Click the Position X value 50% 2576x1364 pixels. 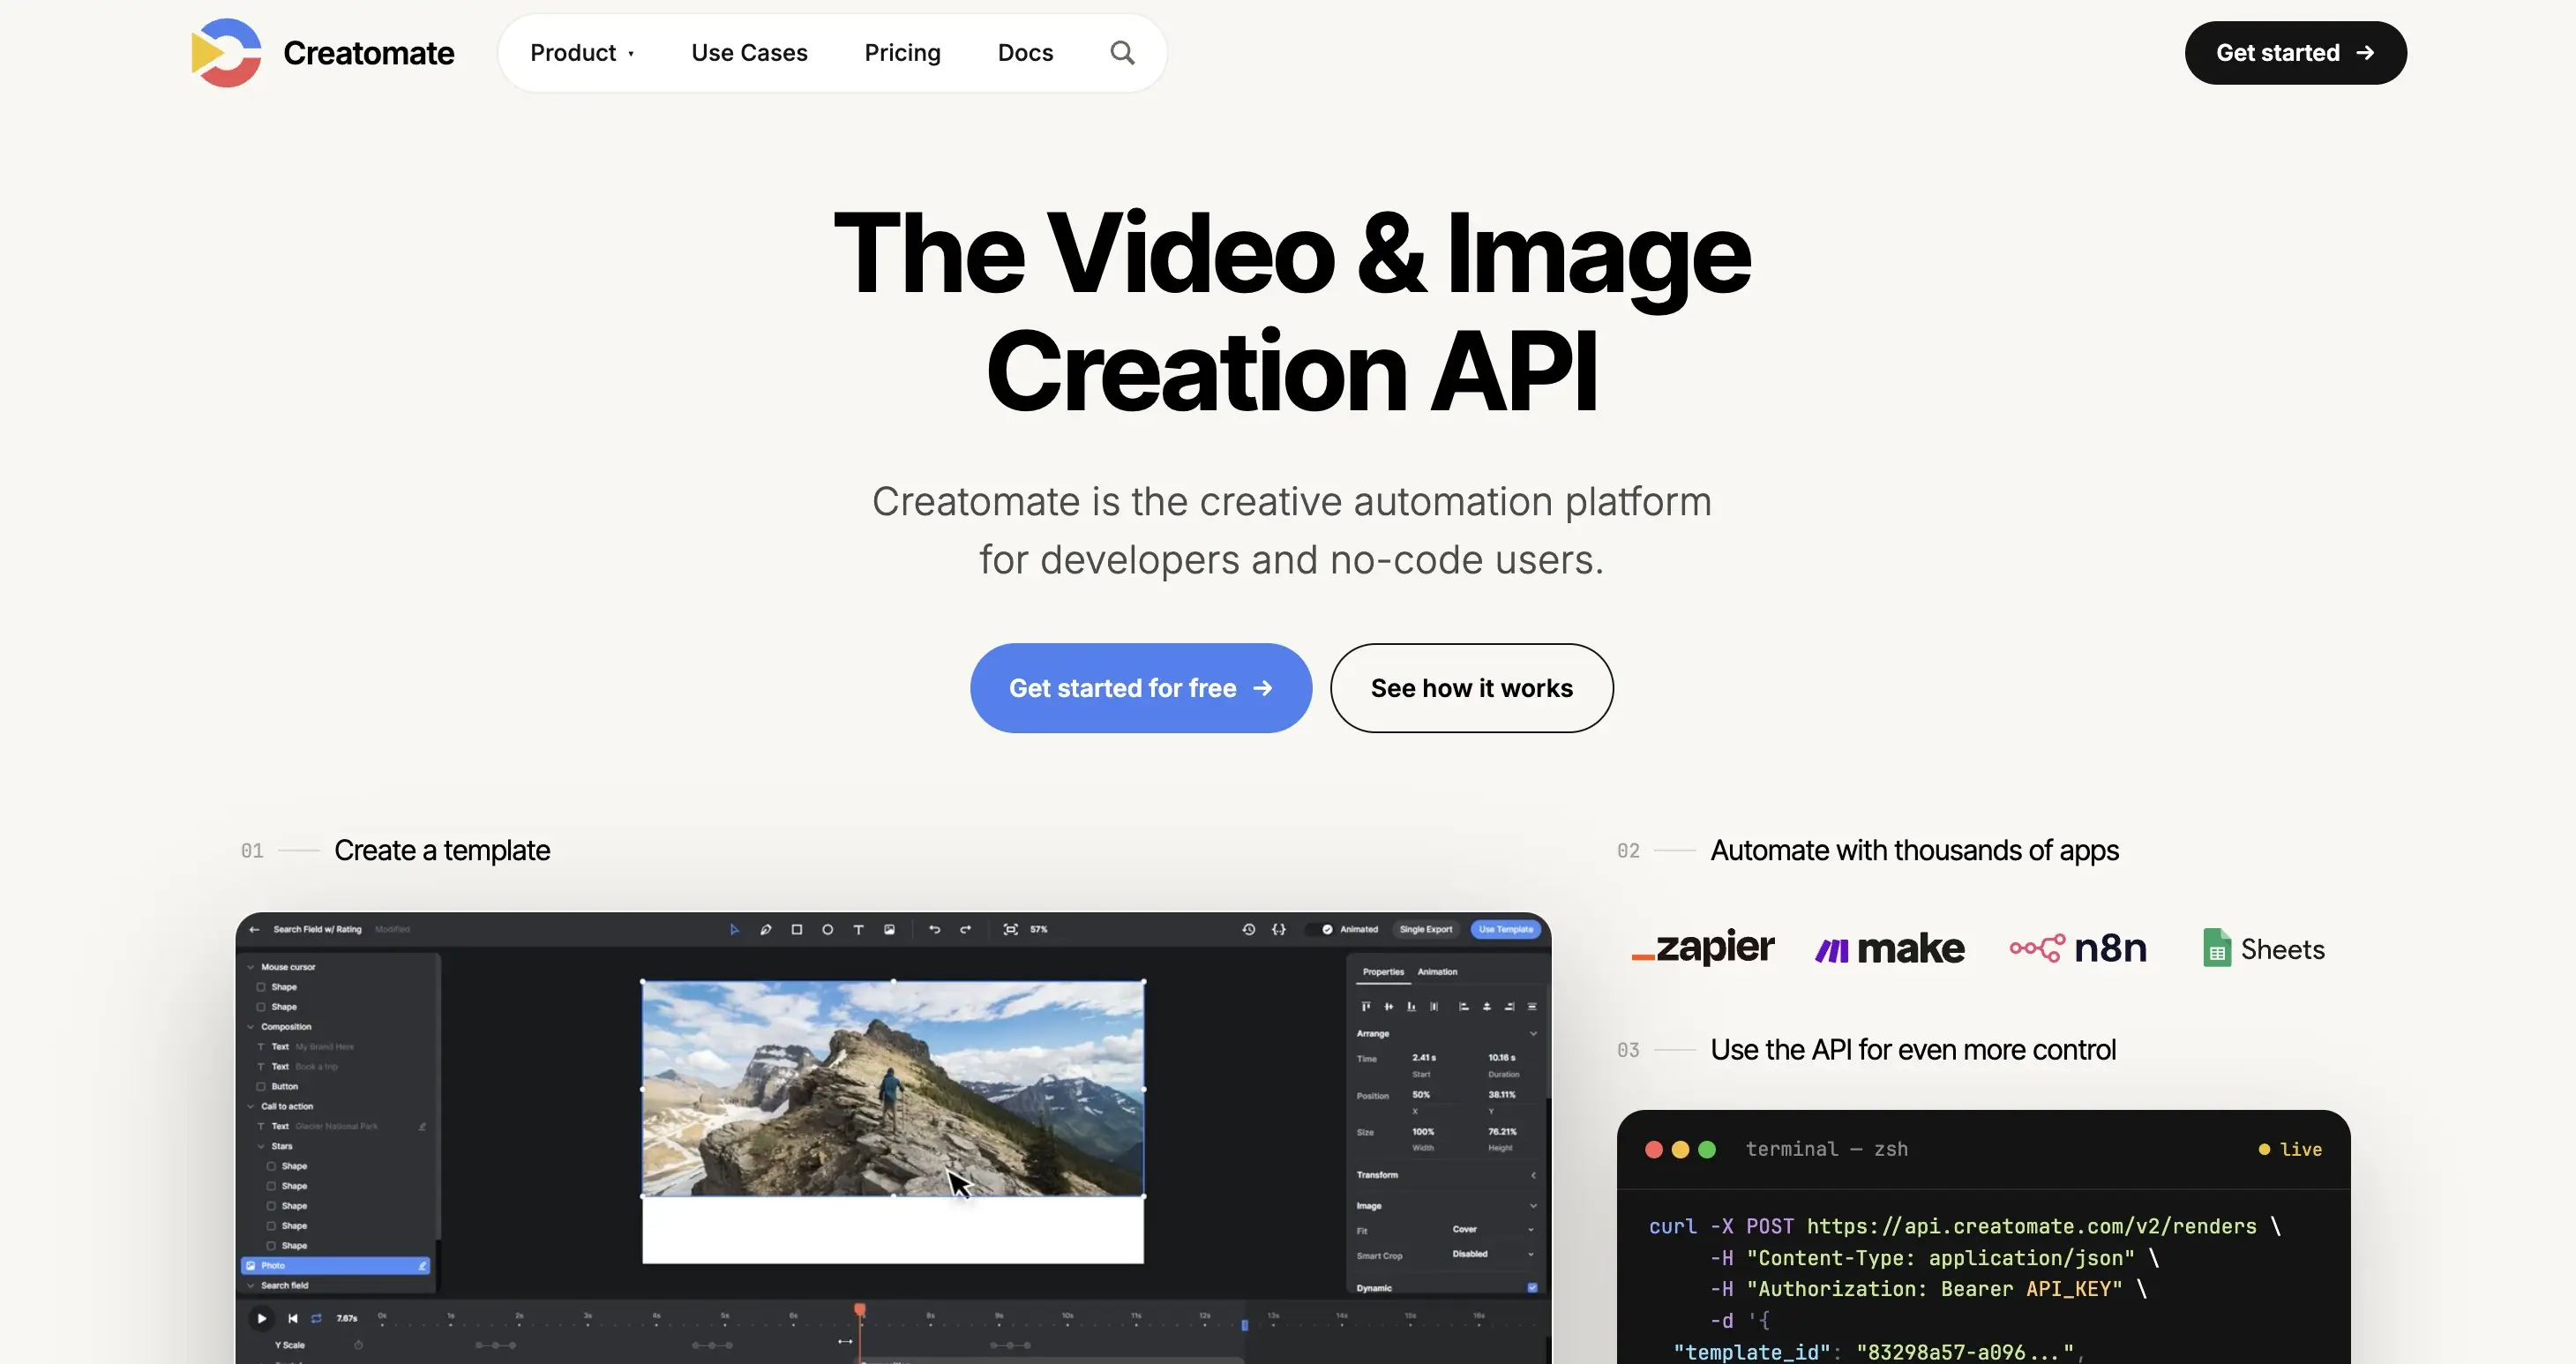pos(1420,1094)
